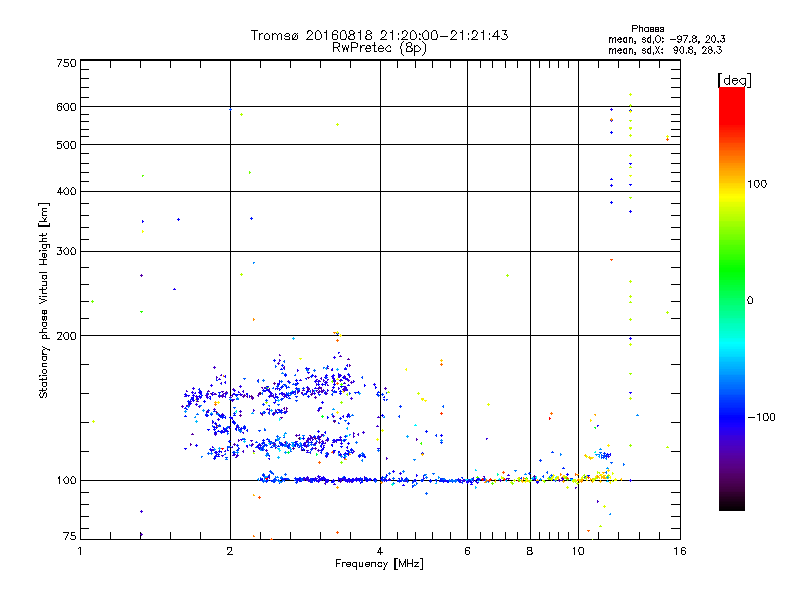Click the colorbar tick label '100'

757,184
